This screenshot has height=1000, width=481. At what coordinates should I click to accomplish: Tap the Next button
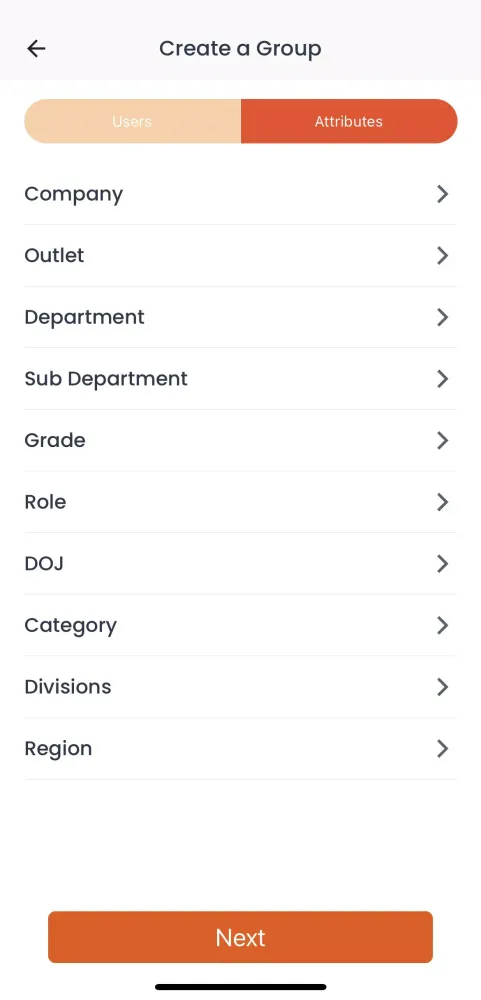240,937
